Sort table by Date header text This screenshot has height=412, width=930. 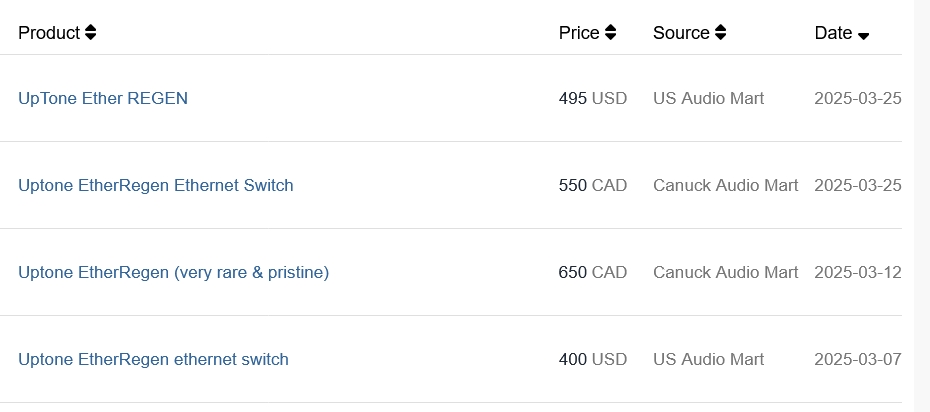coord(833,33)
